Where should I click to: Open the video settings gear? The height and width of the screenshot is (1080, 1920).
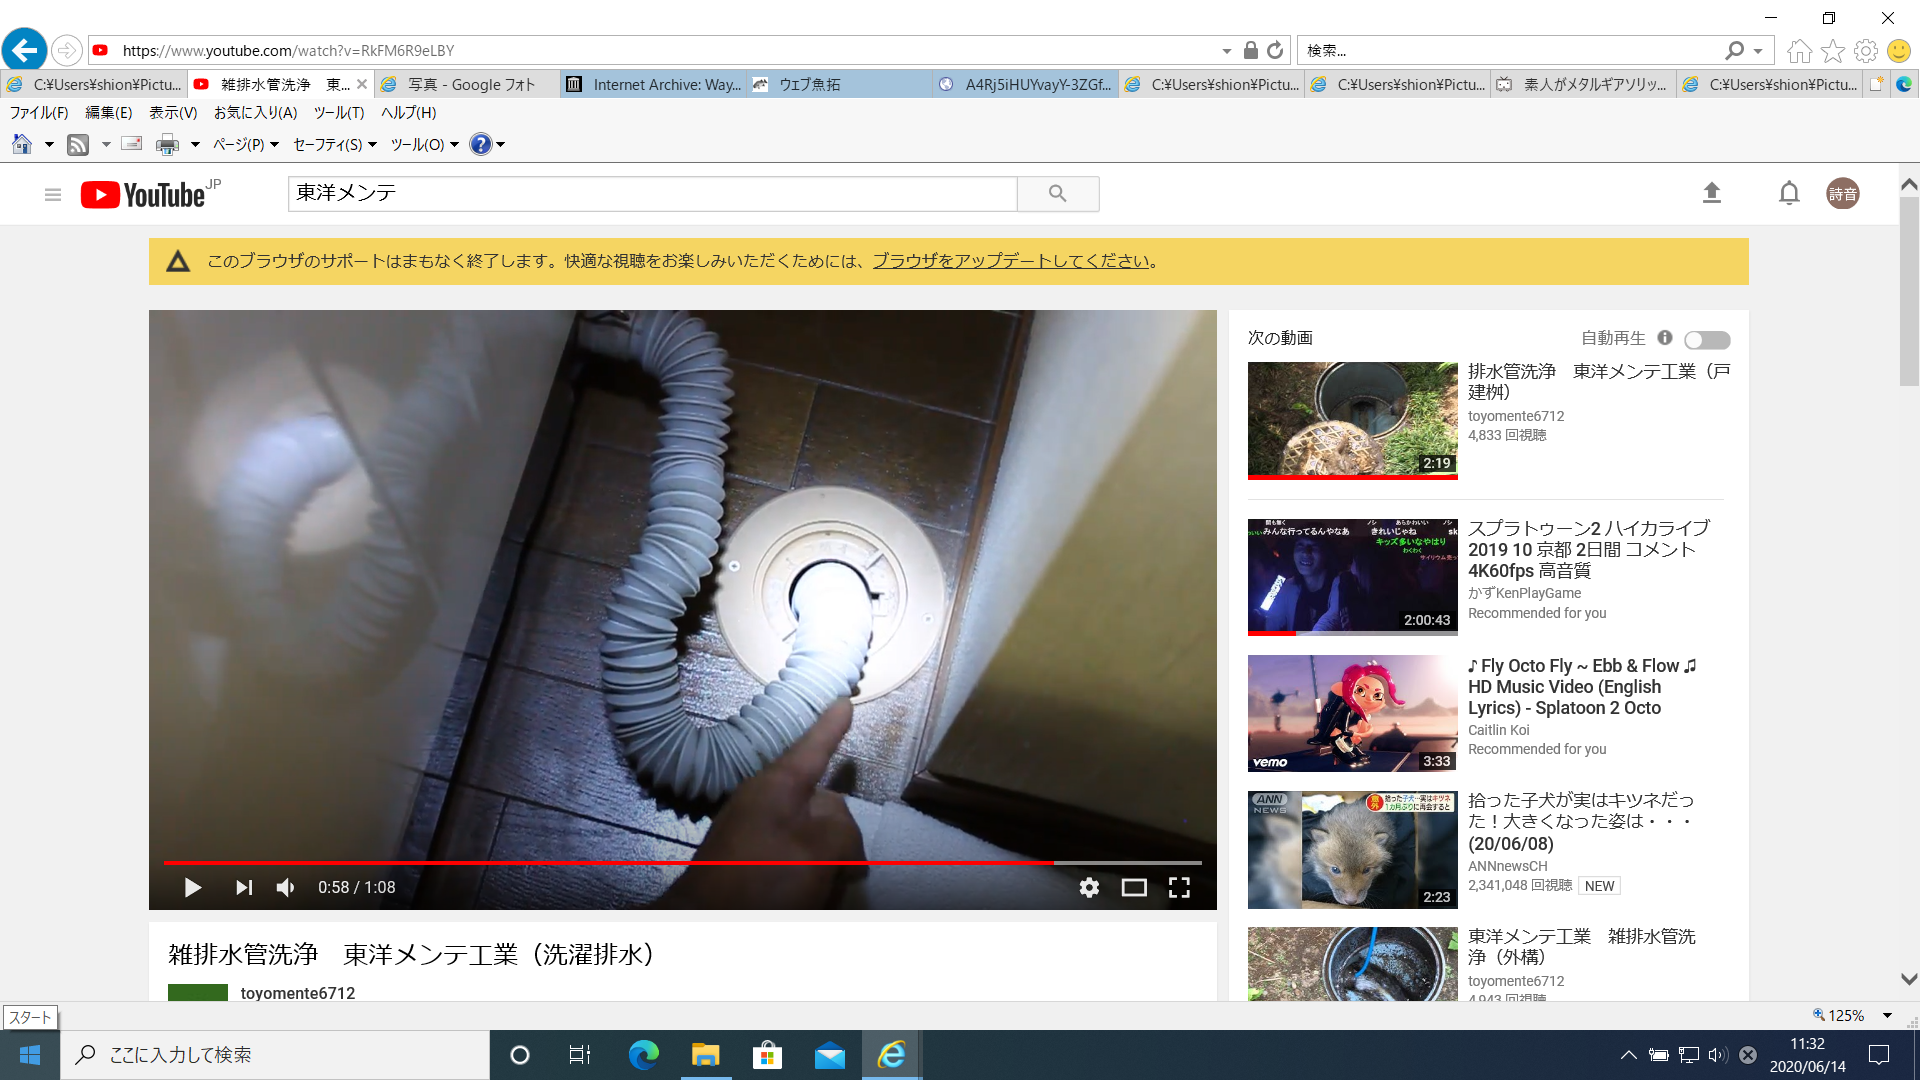1089,887
